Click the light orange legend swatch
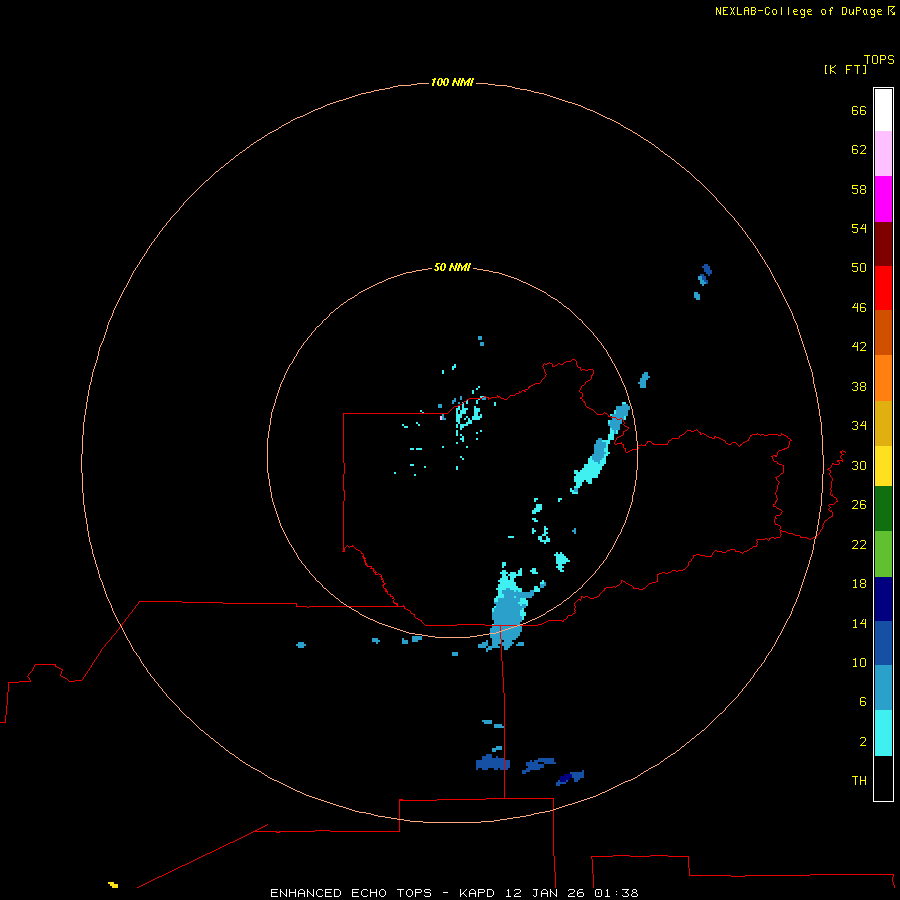The image size is (900, 900). pos(883,378)
